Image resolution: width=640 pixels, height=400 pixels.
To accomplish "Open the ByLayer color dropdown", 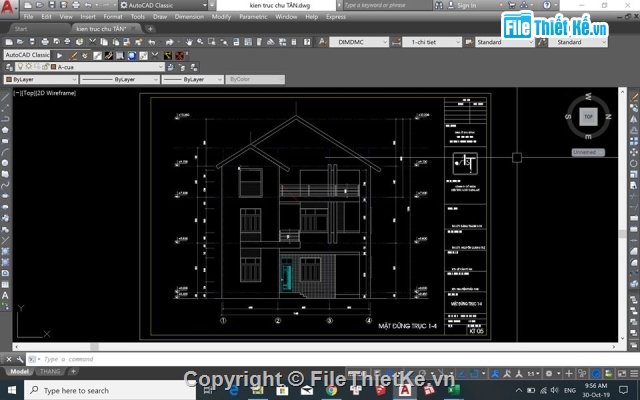I will pyautogui.click(x=41, y=80).
